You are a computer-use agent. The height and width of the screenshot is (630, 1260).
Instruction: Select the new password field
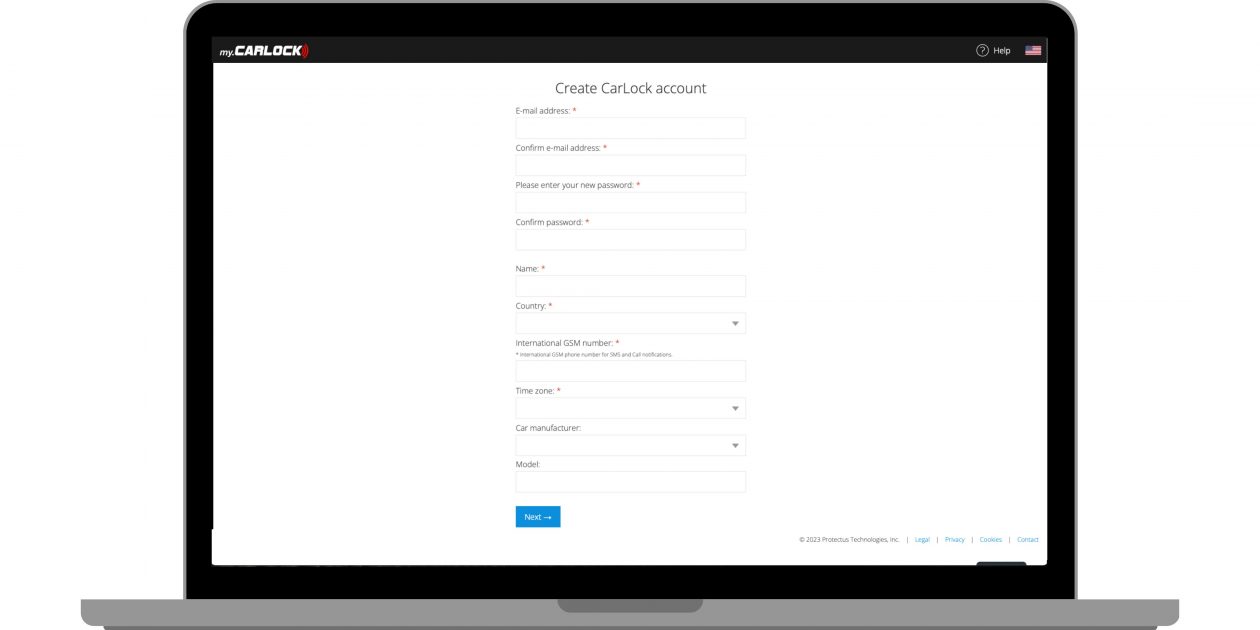[x=630, y=202]
